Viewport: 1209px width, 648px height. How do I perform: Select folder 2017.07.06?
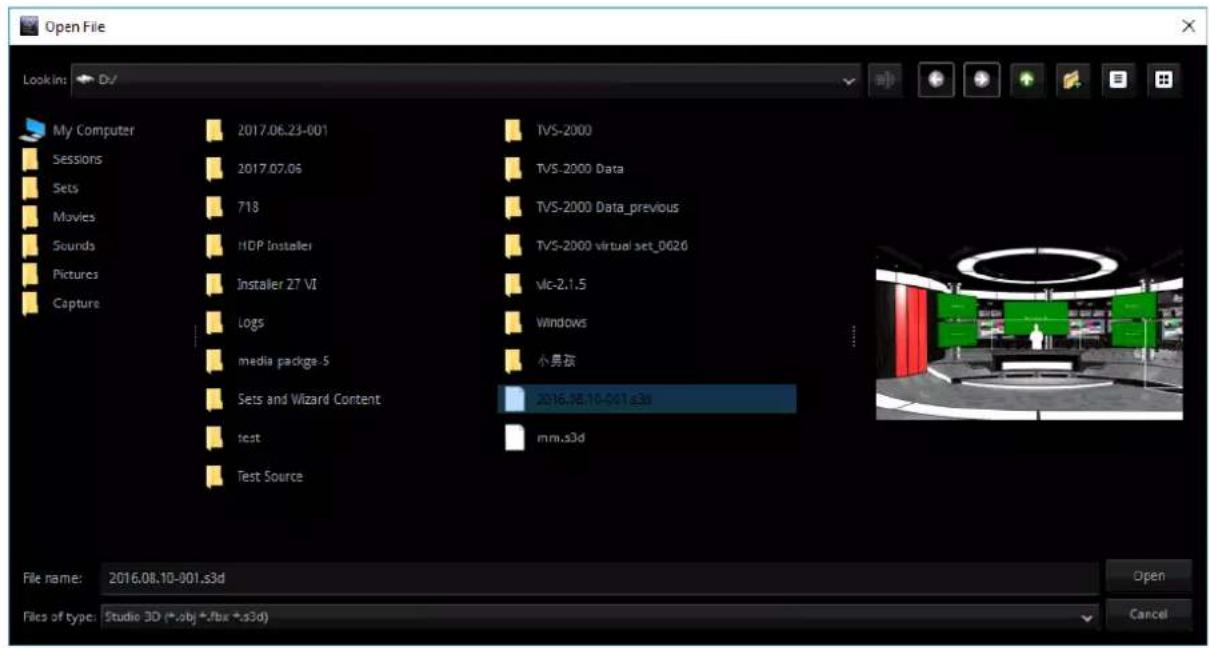(x=254, y=169)
